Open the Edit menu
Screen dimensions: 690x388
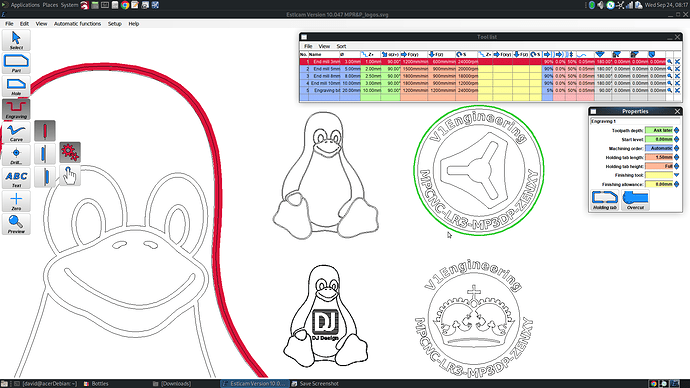pyautogui.click(x=24, y=24)
